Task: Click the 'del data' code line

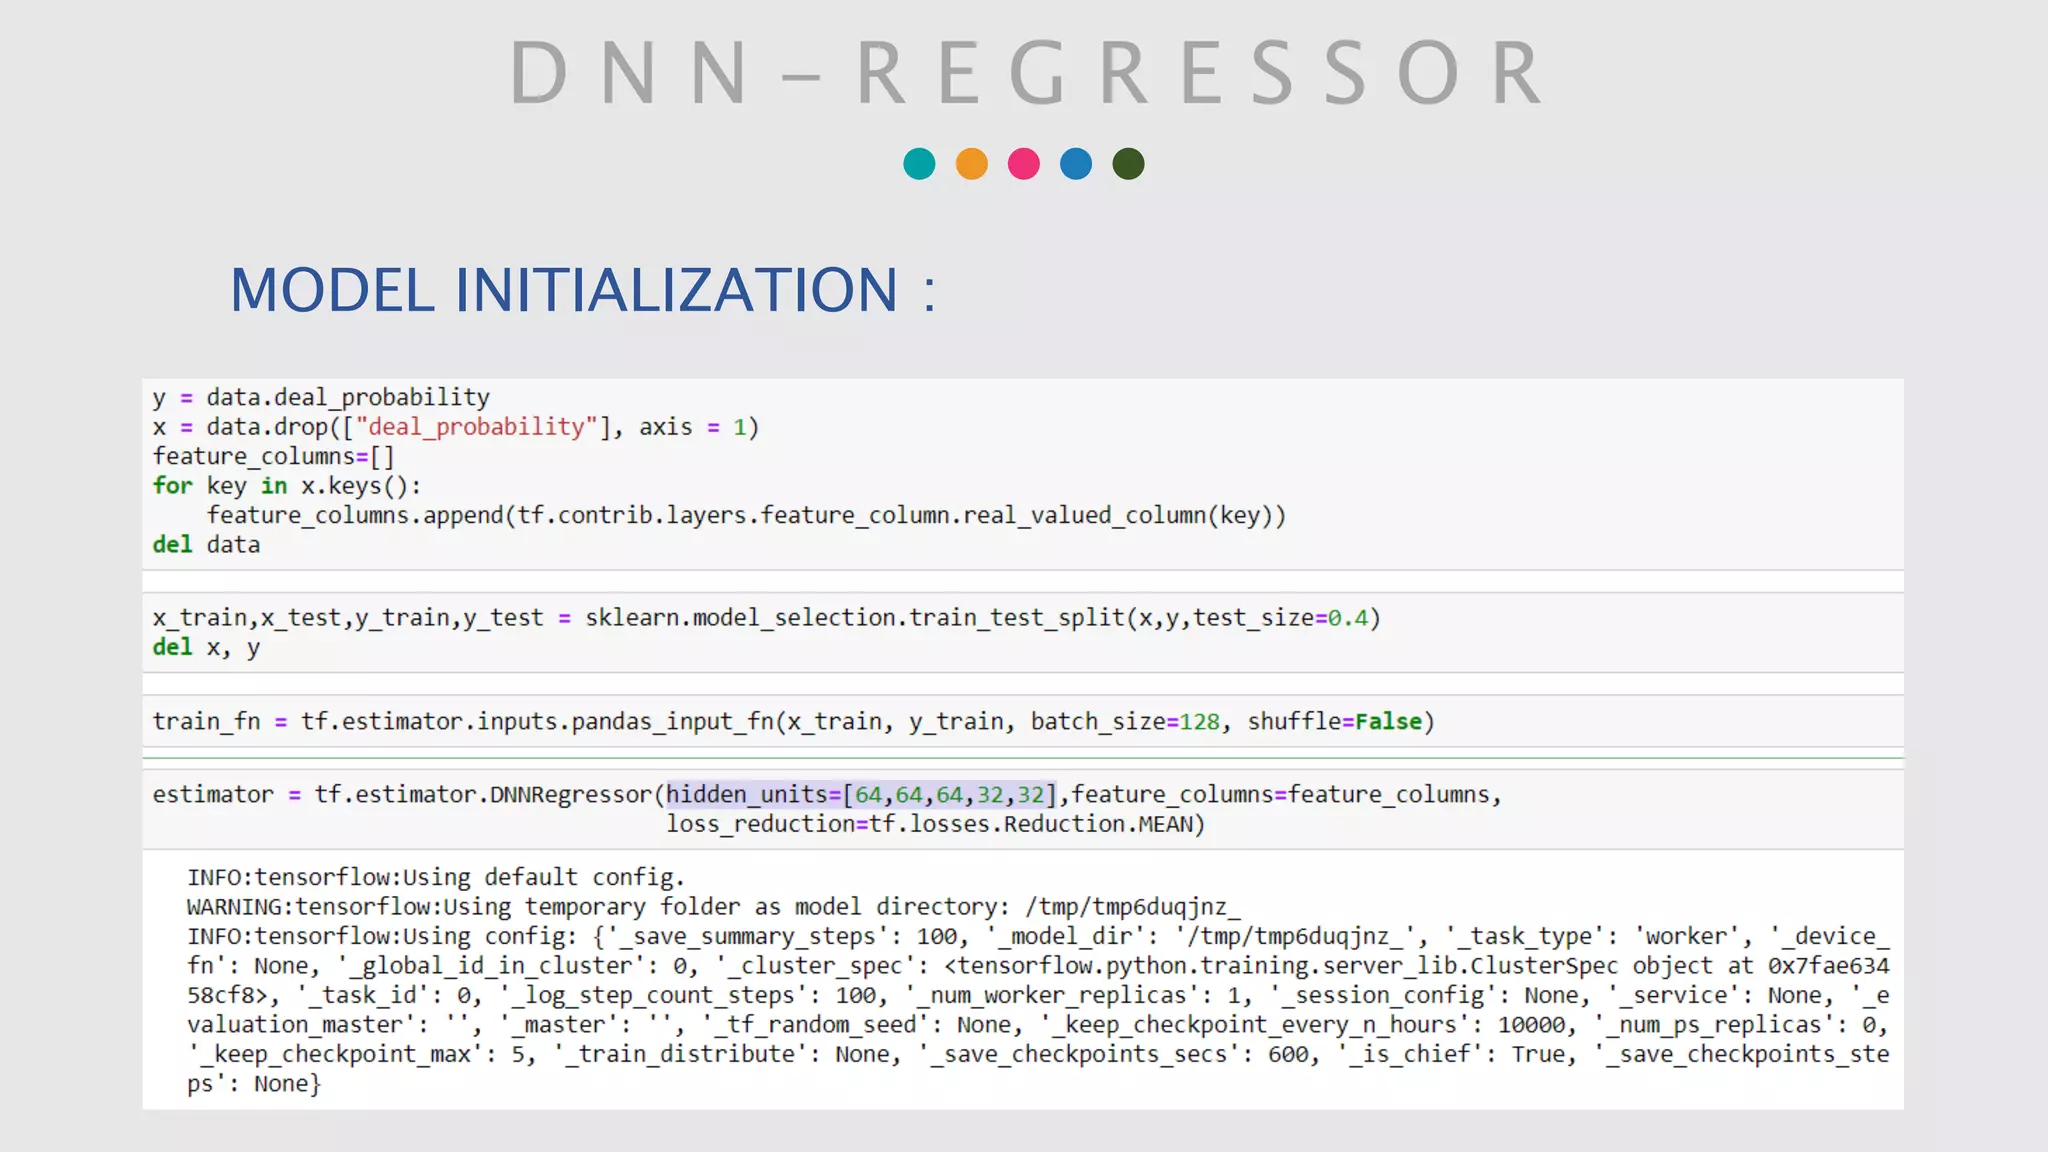Action: [206, 545]
